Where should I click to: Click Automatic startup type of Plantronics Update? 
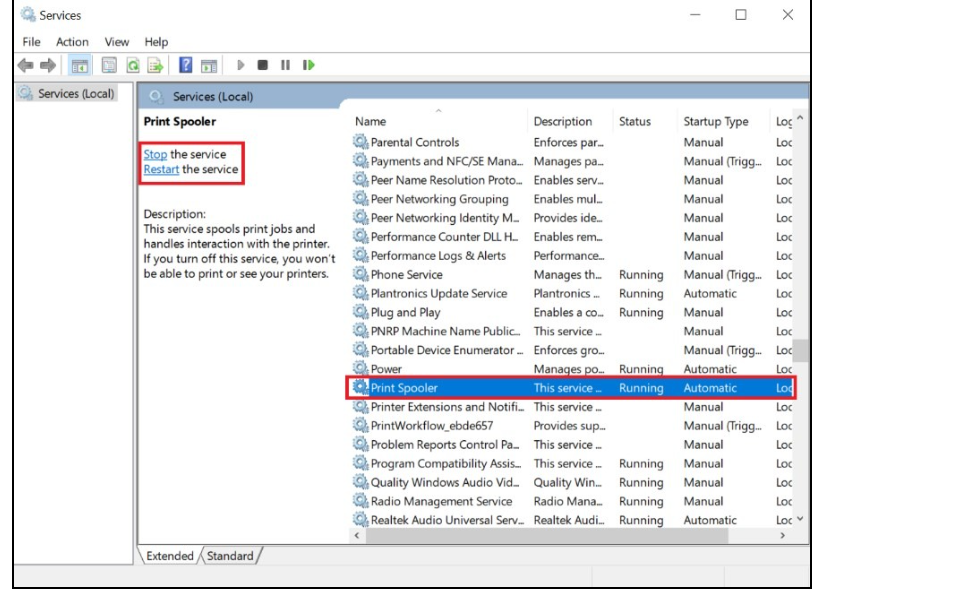710,293
